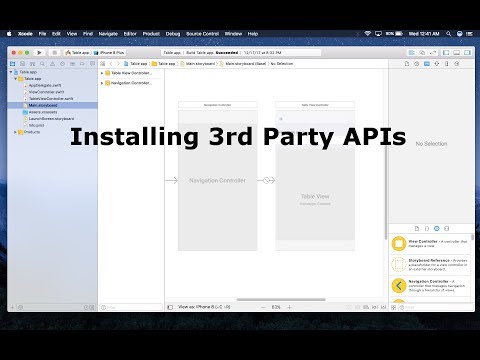Open the Symbol navigator tab
The image size is (480, 360).
pos(32,64)
